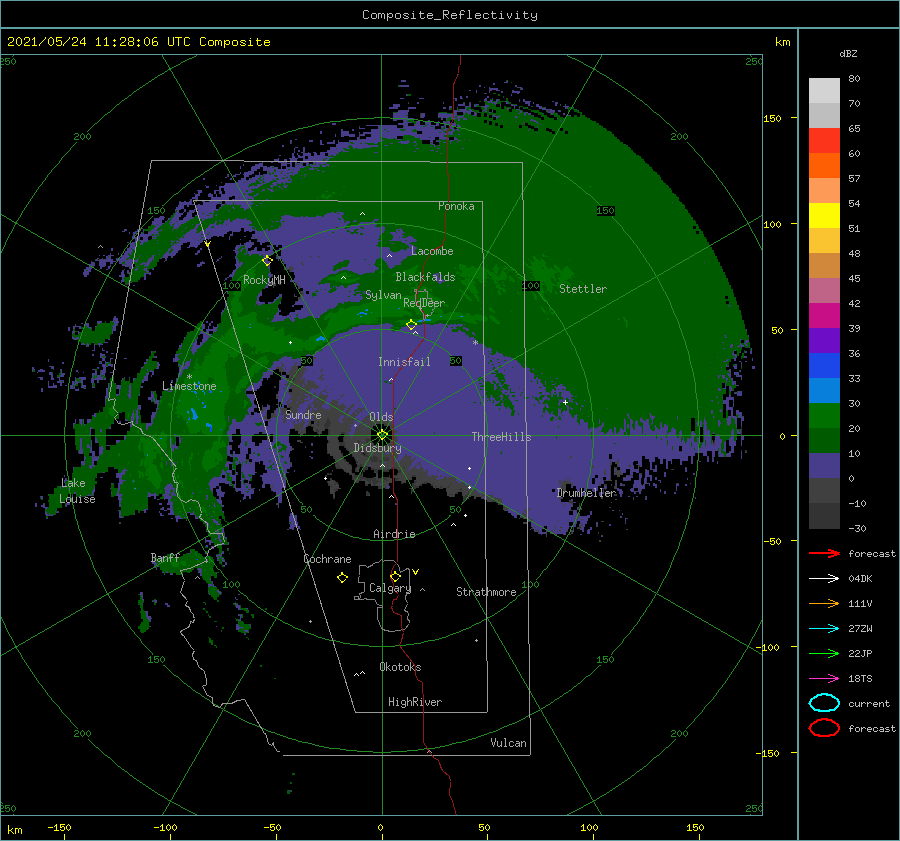Click the magenta 18TS arrow legend icon

point(824,679)
